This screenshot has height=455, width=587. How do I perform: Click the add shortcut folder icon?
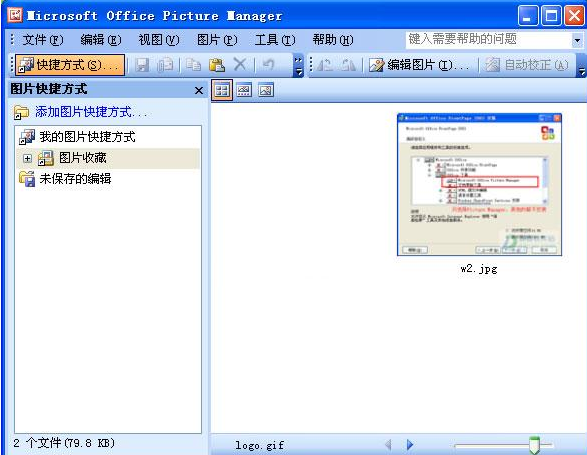tap(21, 112)
